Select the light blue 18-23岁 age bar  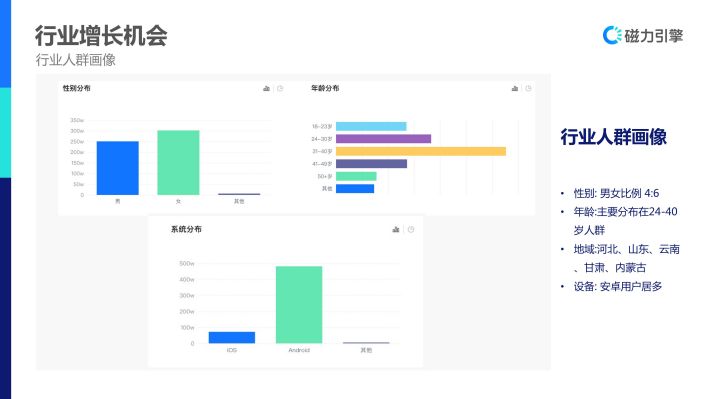click(x=371, y=126)
